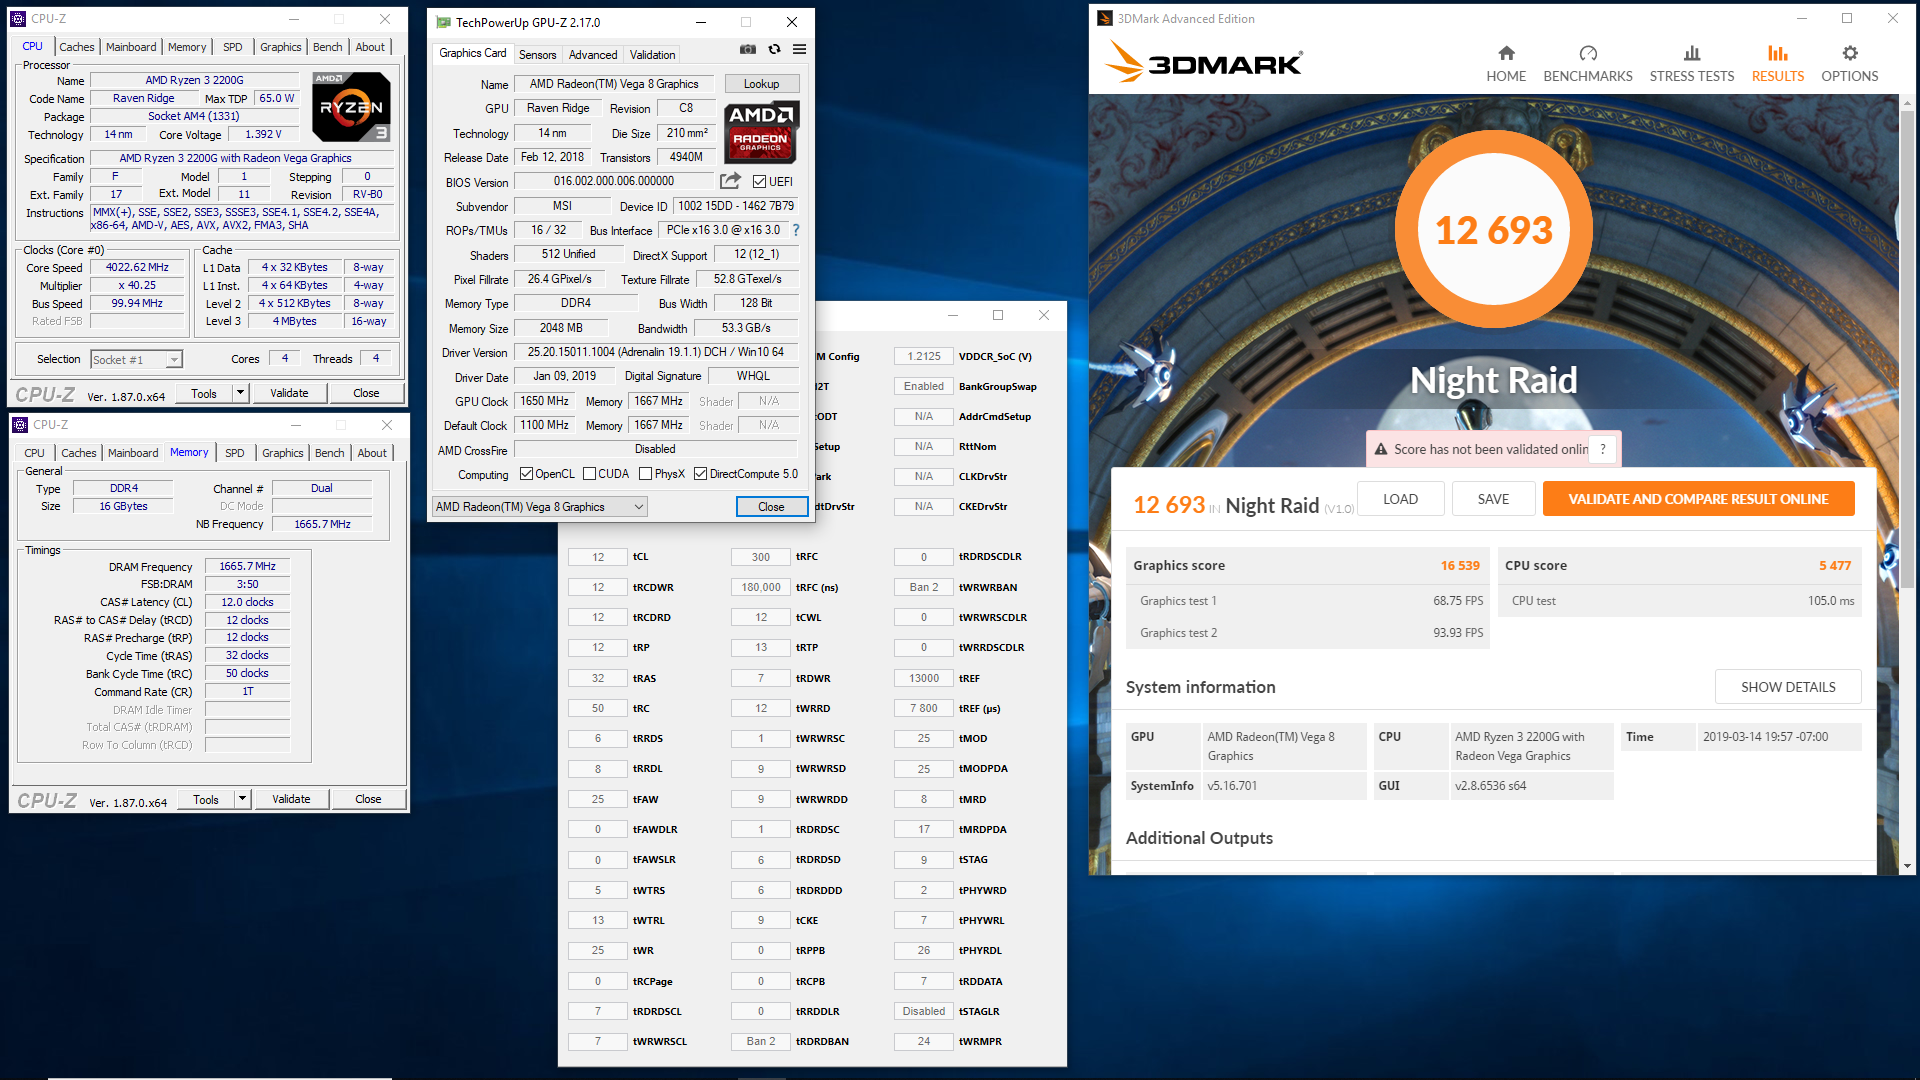1920x1080 pixels.
Task: Switch to Validation tab in GPU-Z
Action: point(652,55)
